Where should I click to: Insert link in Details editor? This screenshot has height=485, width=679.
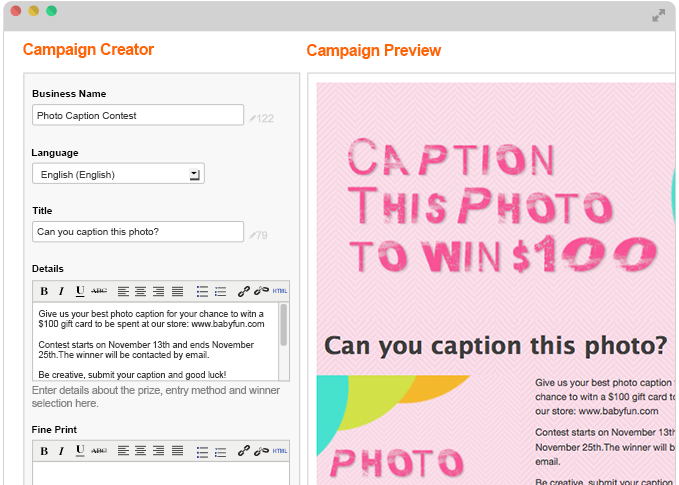tap(244, 291)
